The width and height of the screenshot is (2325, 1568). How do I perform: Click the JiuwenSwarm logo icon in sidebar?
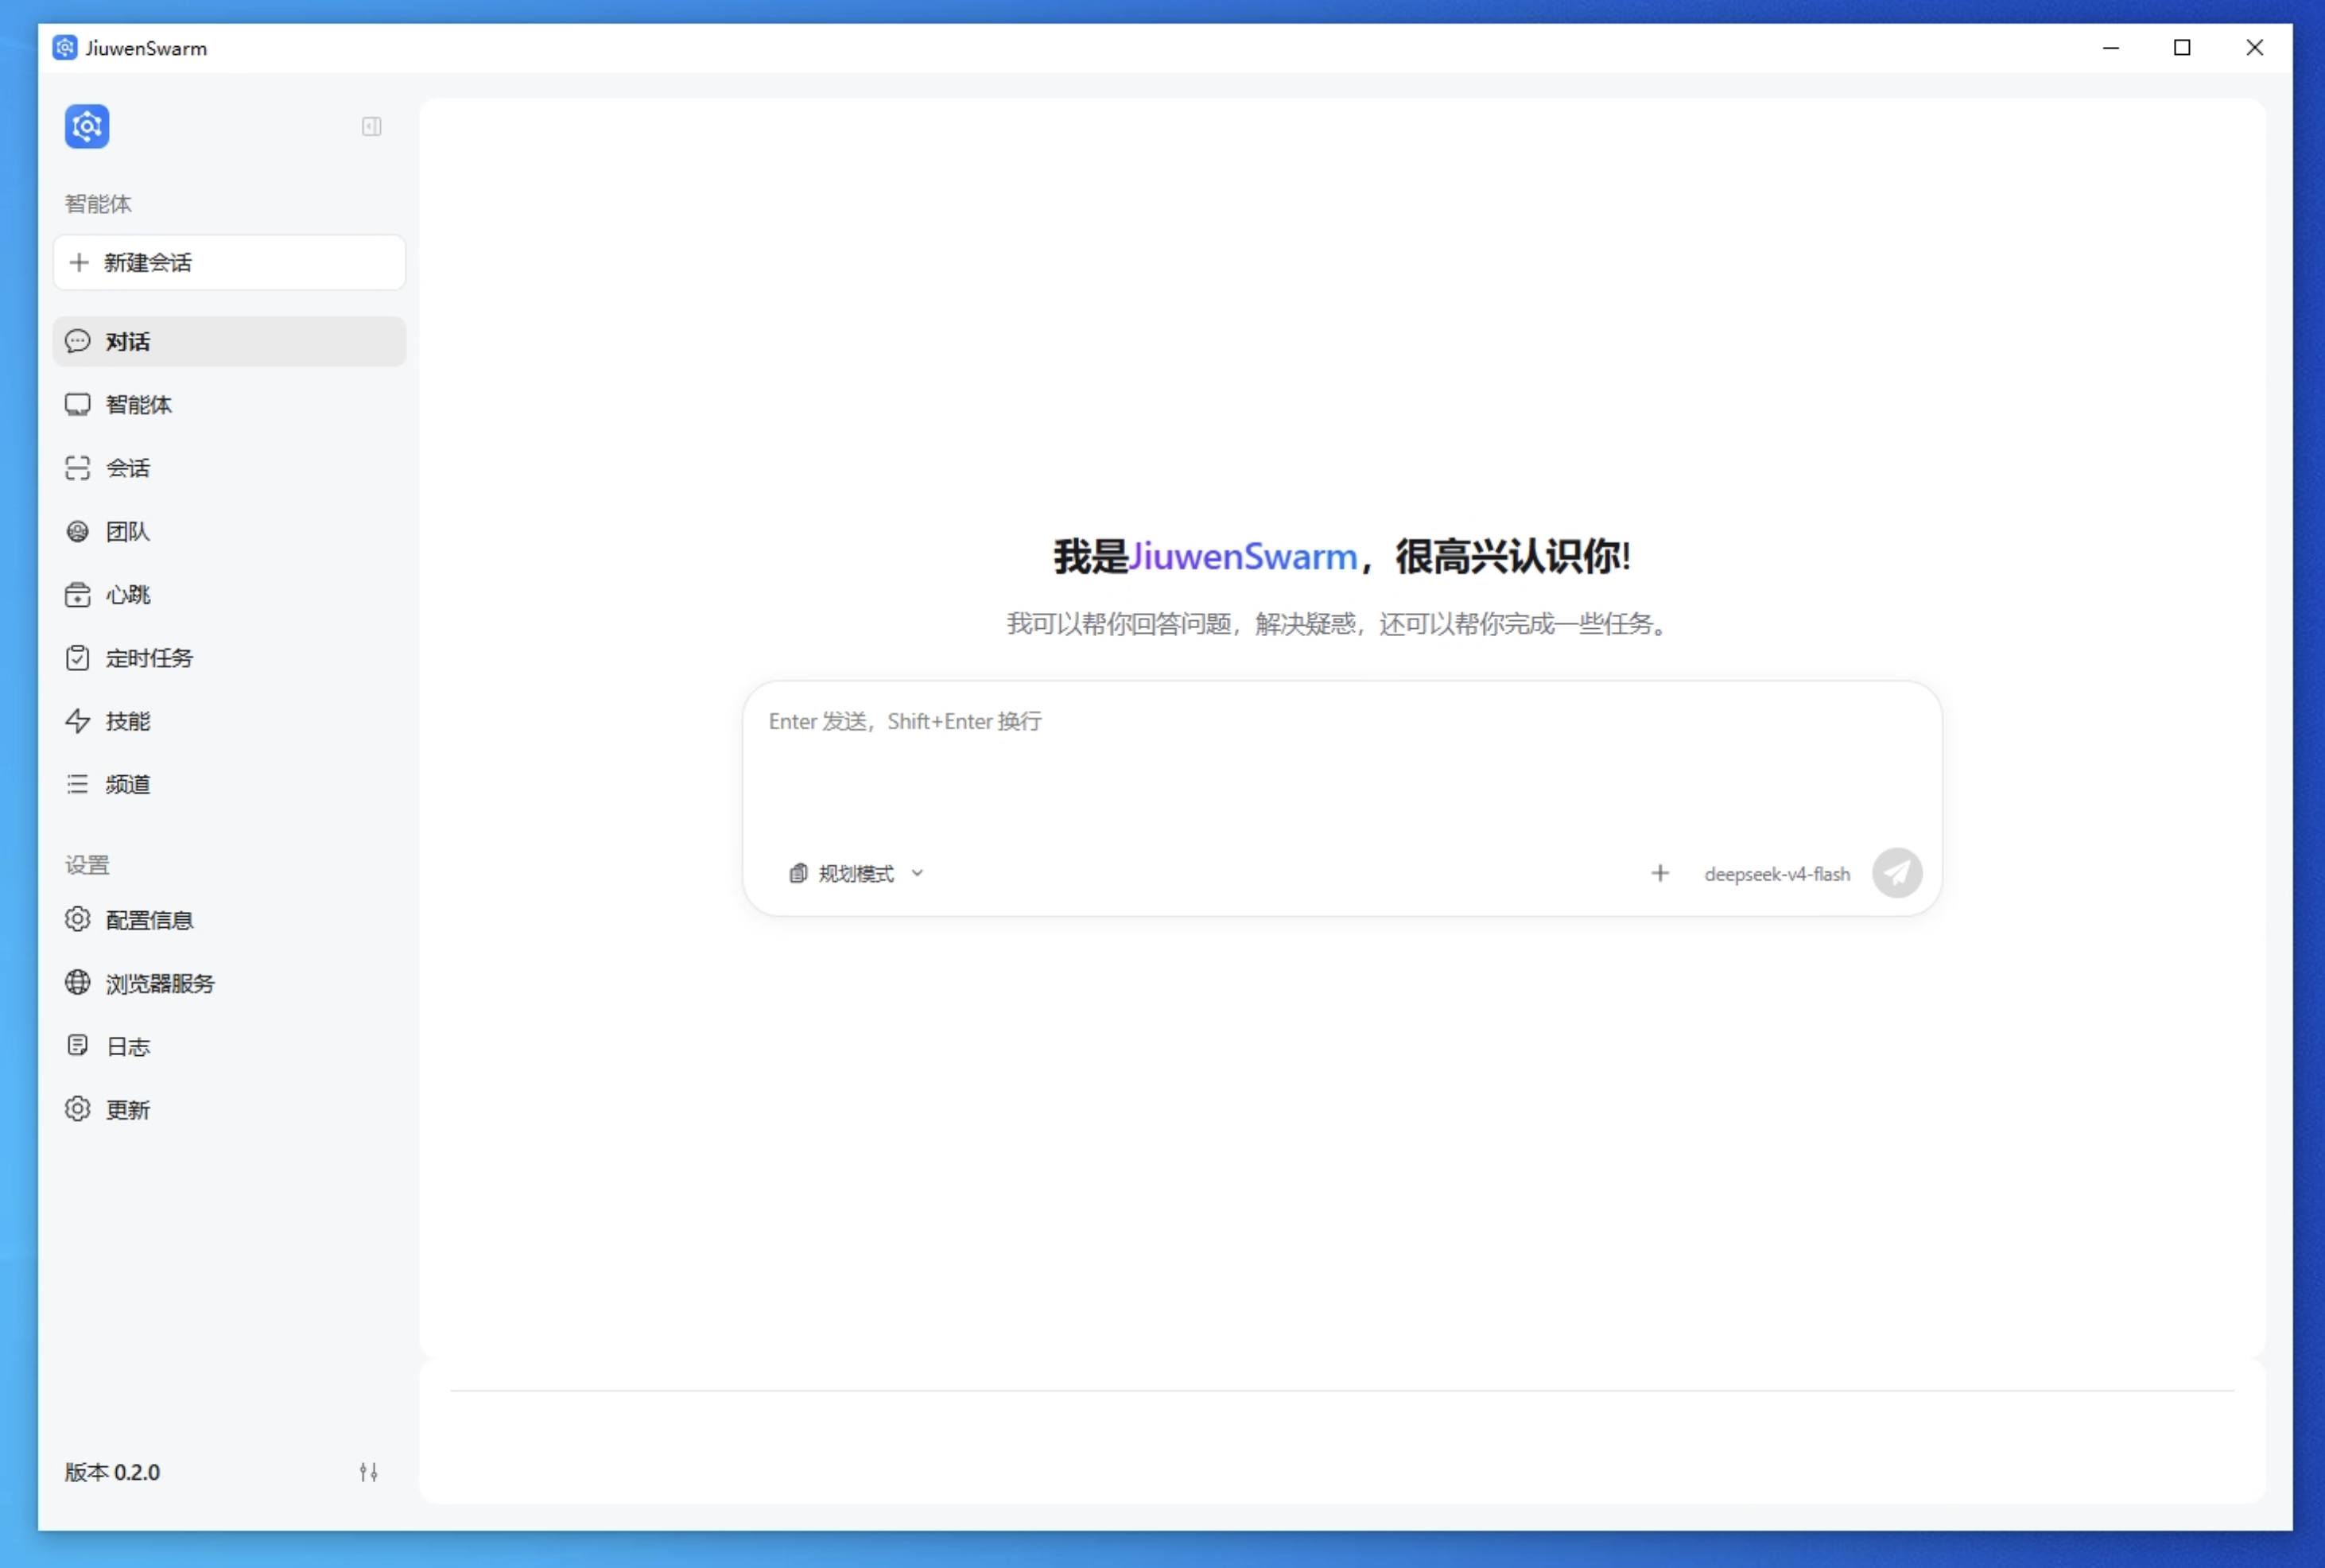coord(87,127)
